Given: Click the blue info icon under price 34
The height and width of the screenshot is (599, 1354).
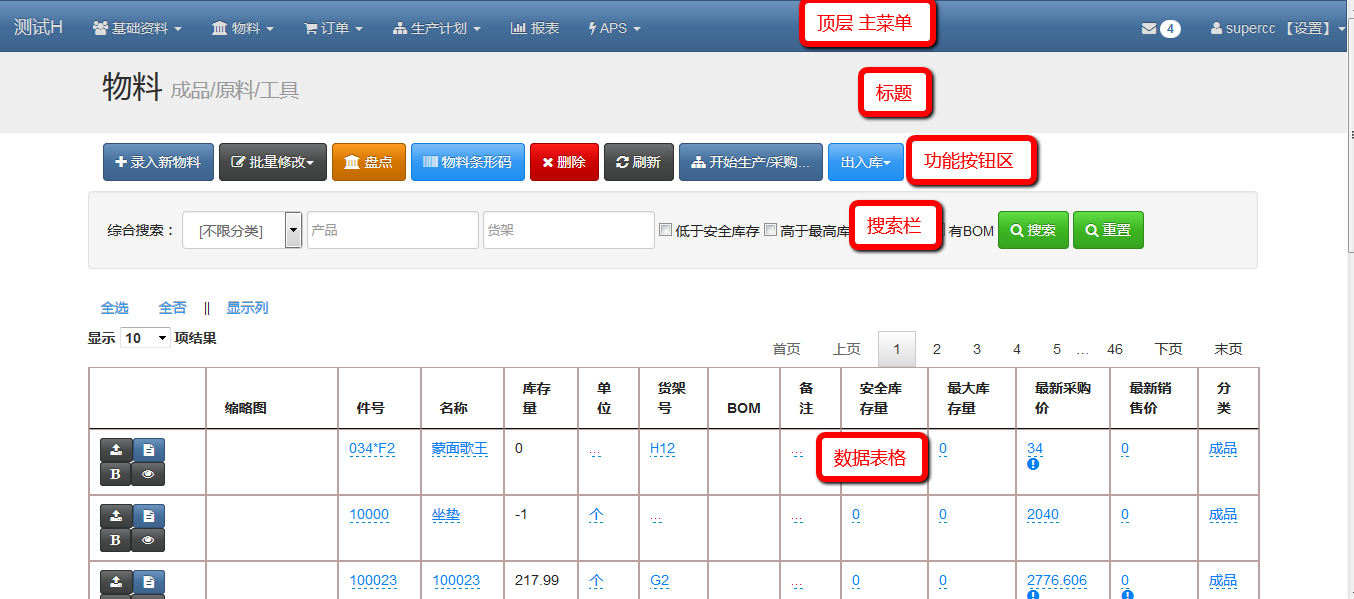Looking at the screenshot, I should (1033, 464).
